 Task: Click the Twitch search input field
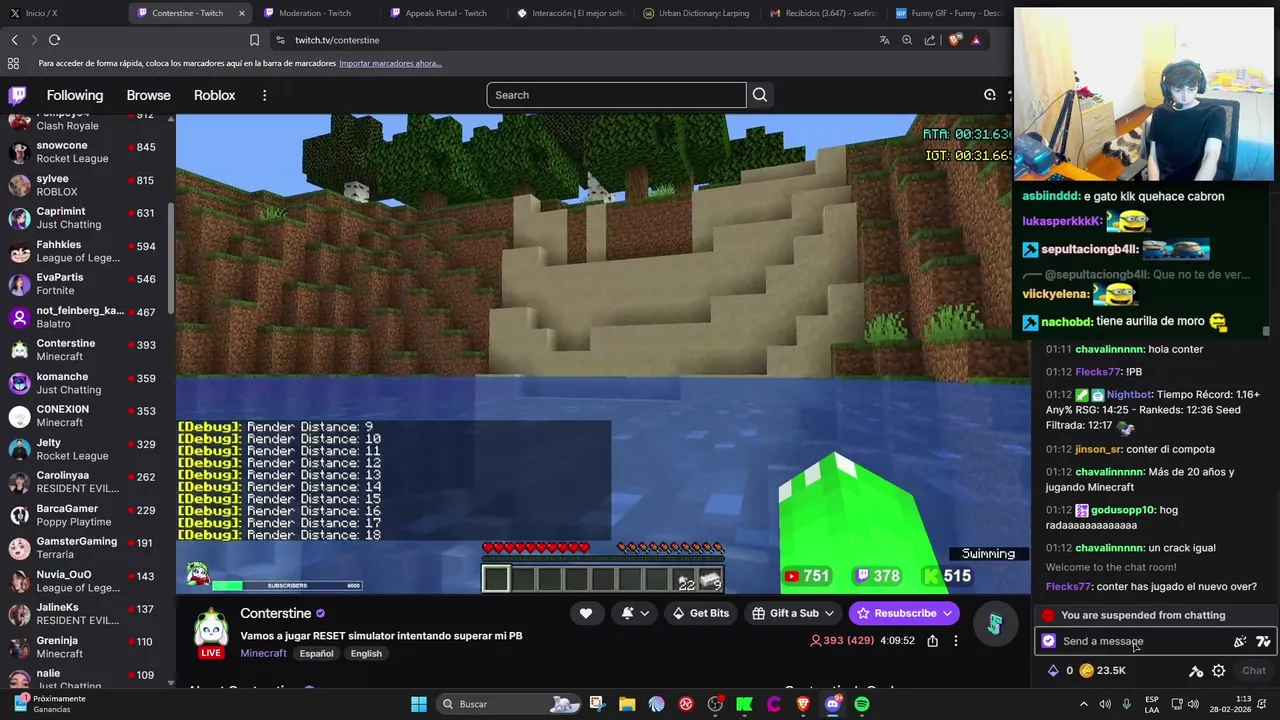pos(616,95)
